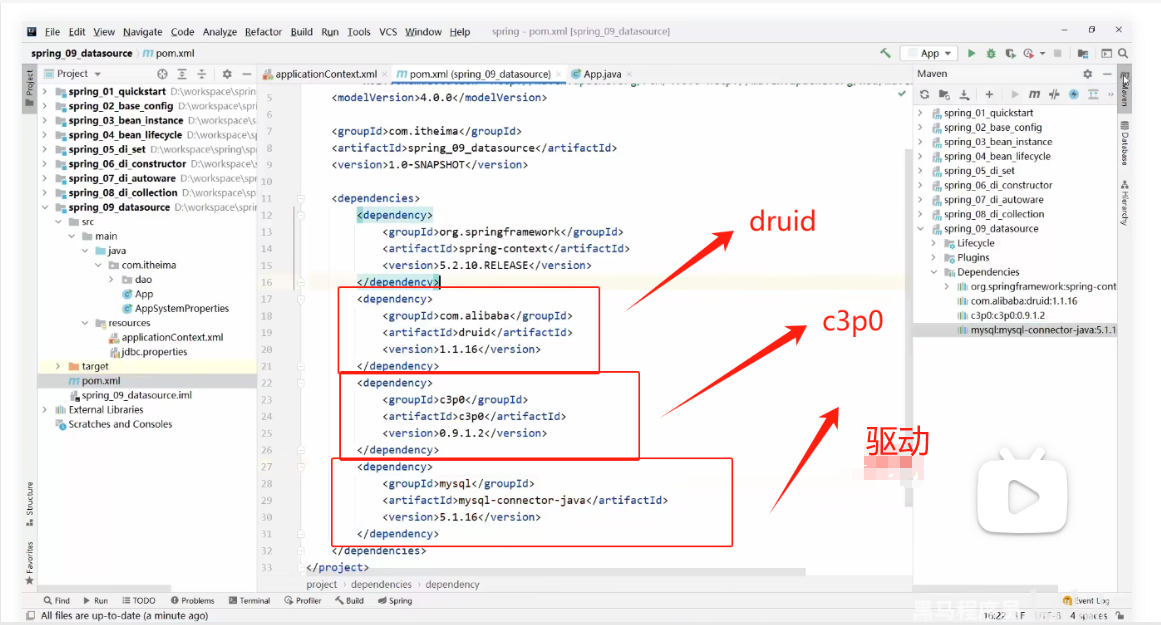Click the editor vertical scrollbar
Viewport: 1161px width, 625px height.
909,327
